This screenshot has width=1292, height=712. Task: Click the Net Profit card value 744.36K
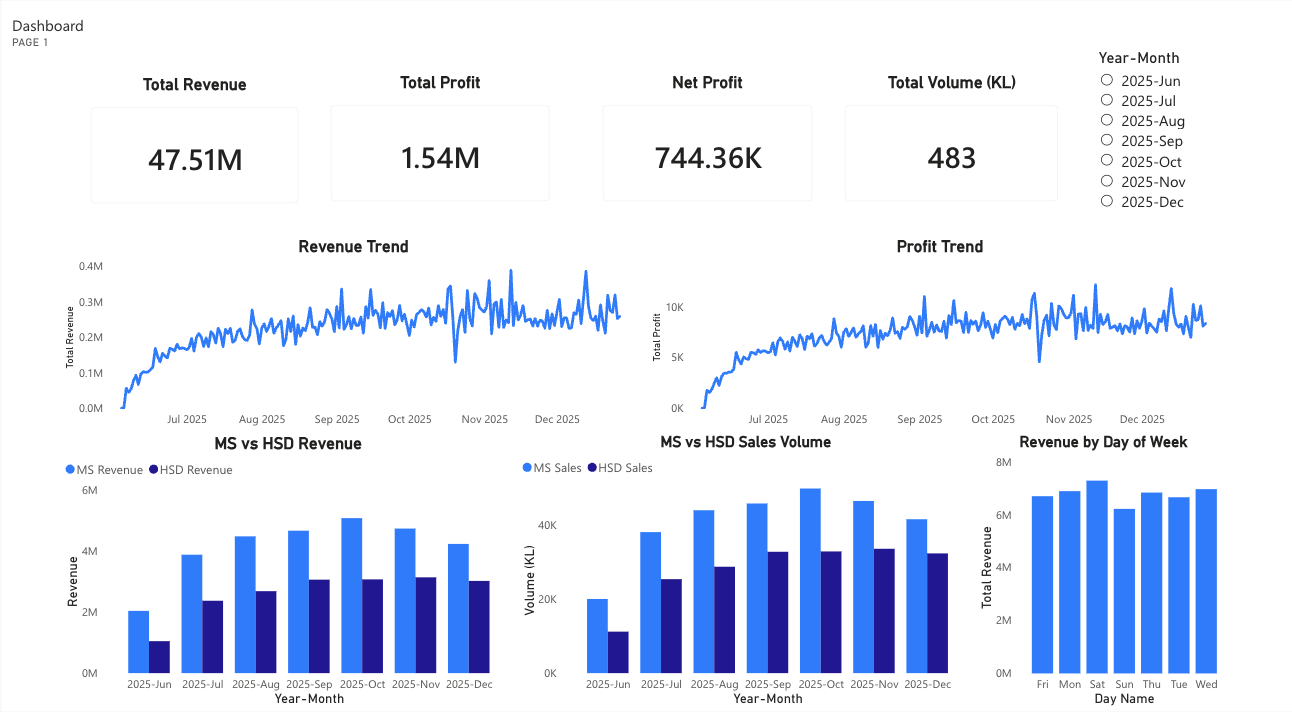(707, 157)
